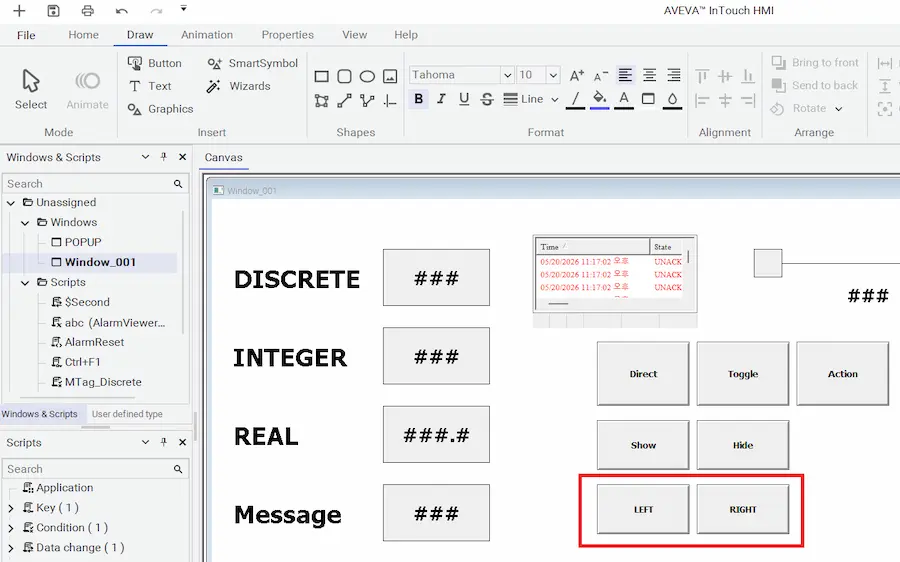The width and height of the screenshot is (900, 562).
Task: Select the Polygon shape tool
Action: (x=321, y=101)
